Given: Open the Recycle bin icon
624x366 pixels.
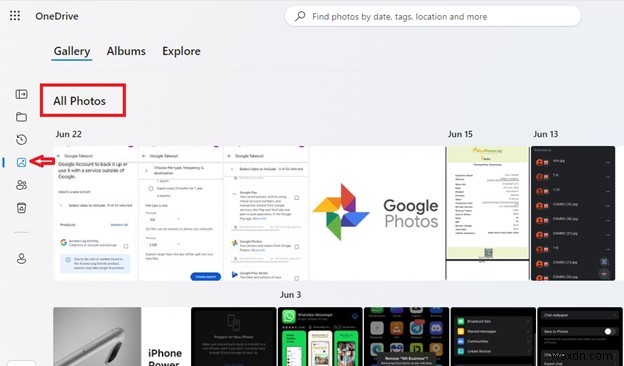Looking at the screenshot, I should click(x=21, y=208).
